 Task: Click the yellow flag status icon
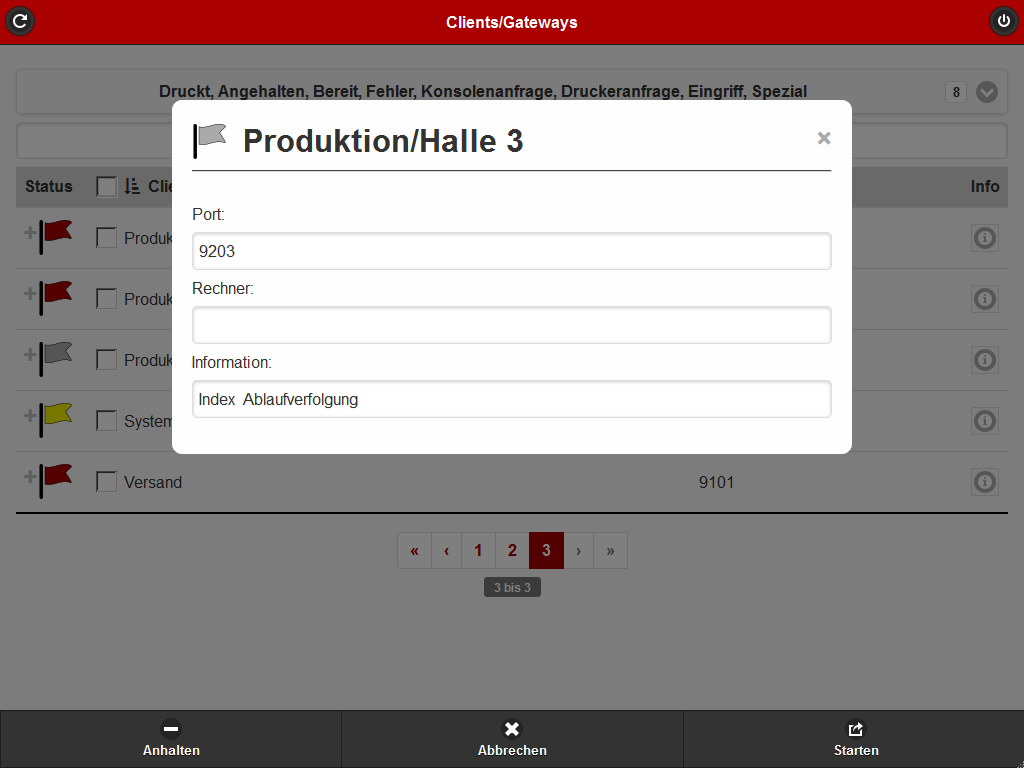[x=57, y=414]
